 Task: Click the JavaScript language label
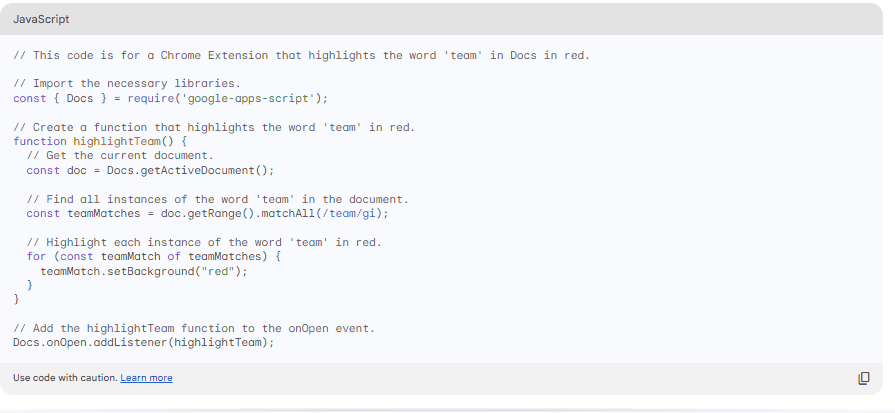click(41, 20)
